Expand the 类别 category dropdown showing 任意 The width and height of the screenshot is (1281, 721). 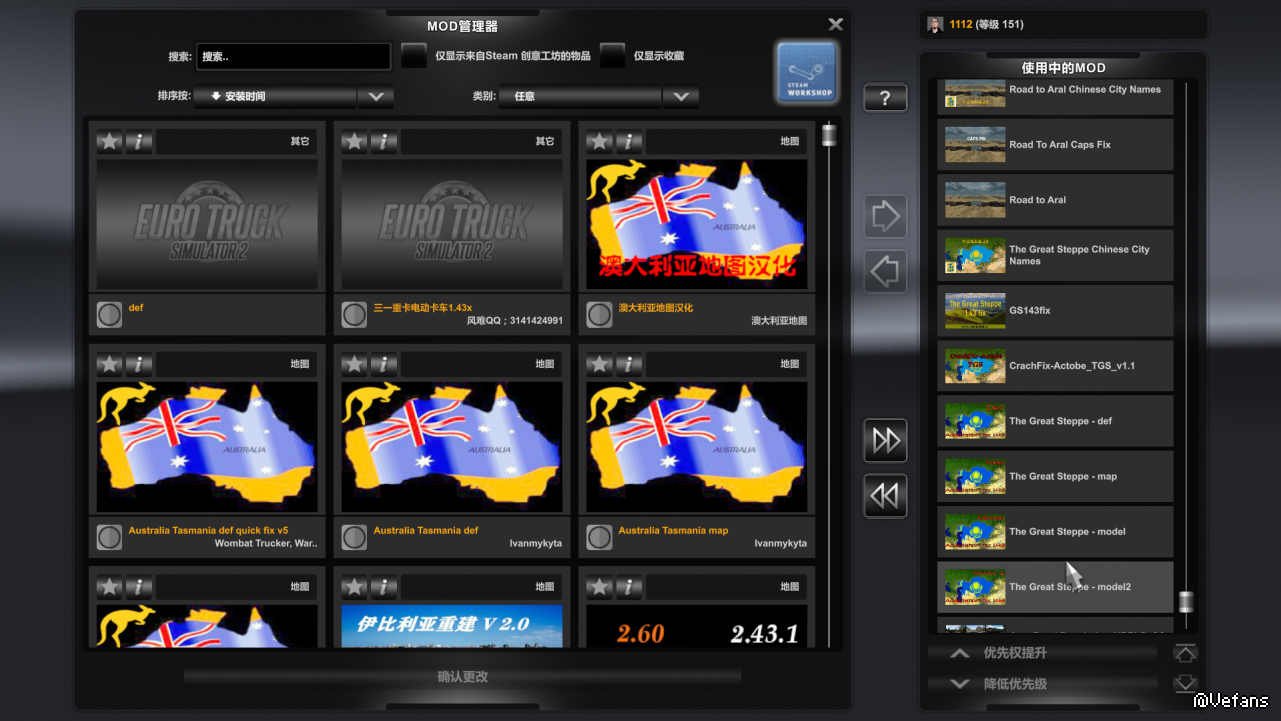tap(599, 97)
